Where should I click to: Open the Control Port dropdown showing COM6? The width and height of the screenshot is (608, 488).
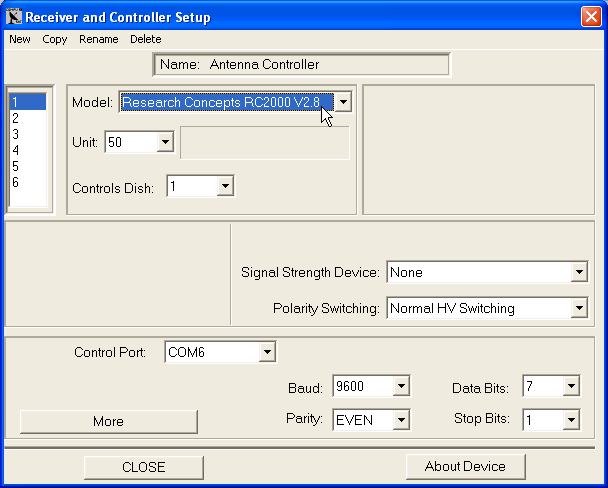[221, 352]
